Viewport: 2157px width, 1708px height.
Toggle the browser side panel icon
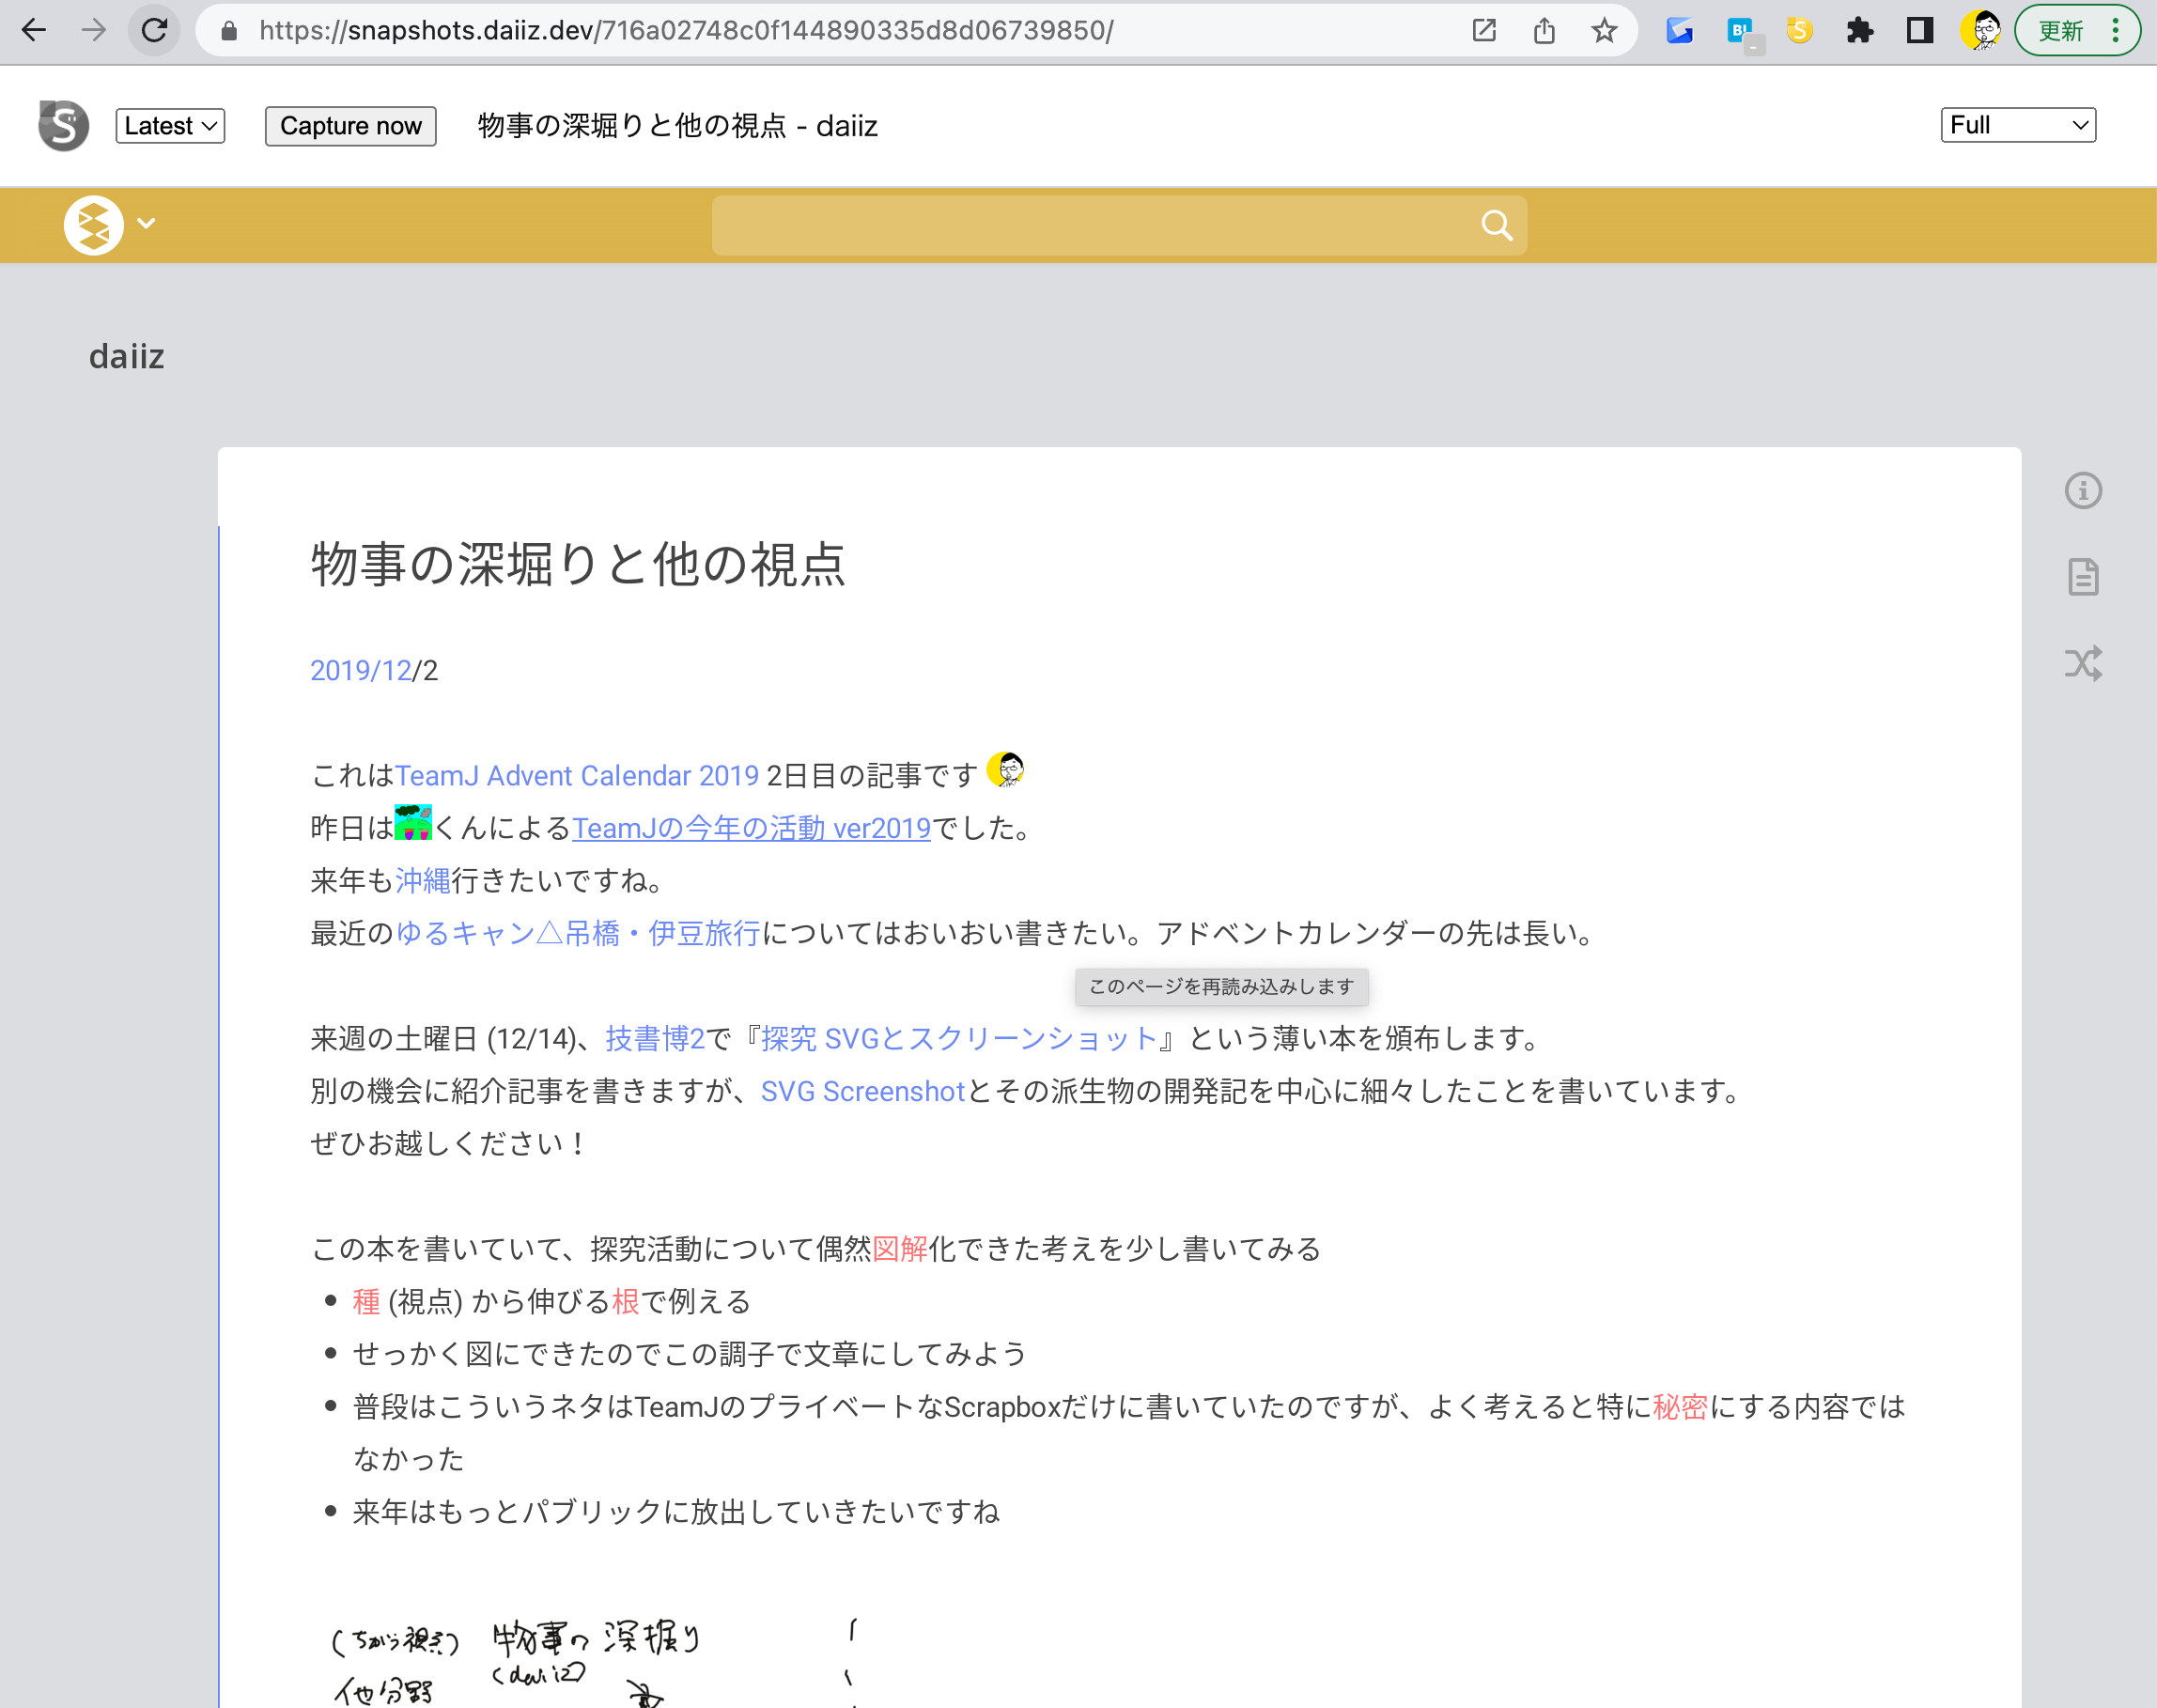pyautogui.click(x=1919, y=31)
